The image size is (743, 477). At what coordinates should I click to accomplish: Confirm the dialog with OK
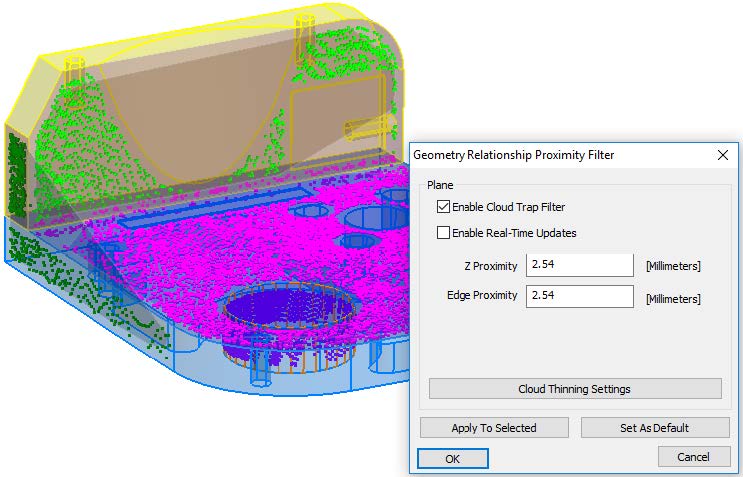point(453,459)
